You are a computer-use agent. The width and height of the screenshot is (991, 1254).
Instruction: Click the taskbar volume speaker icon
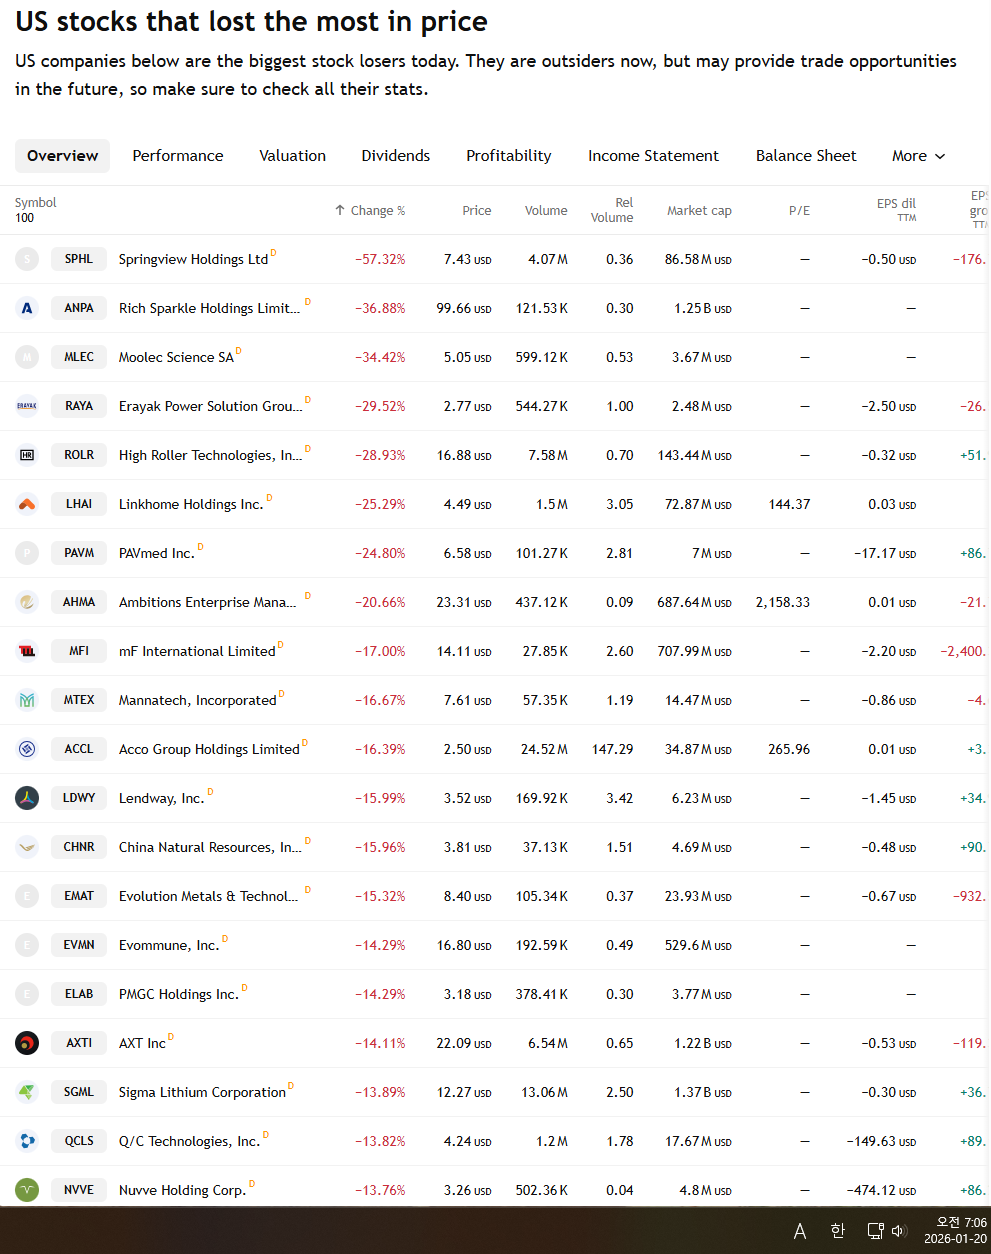898,1231
